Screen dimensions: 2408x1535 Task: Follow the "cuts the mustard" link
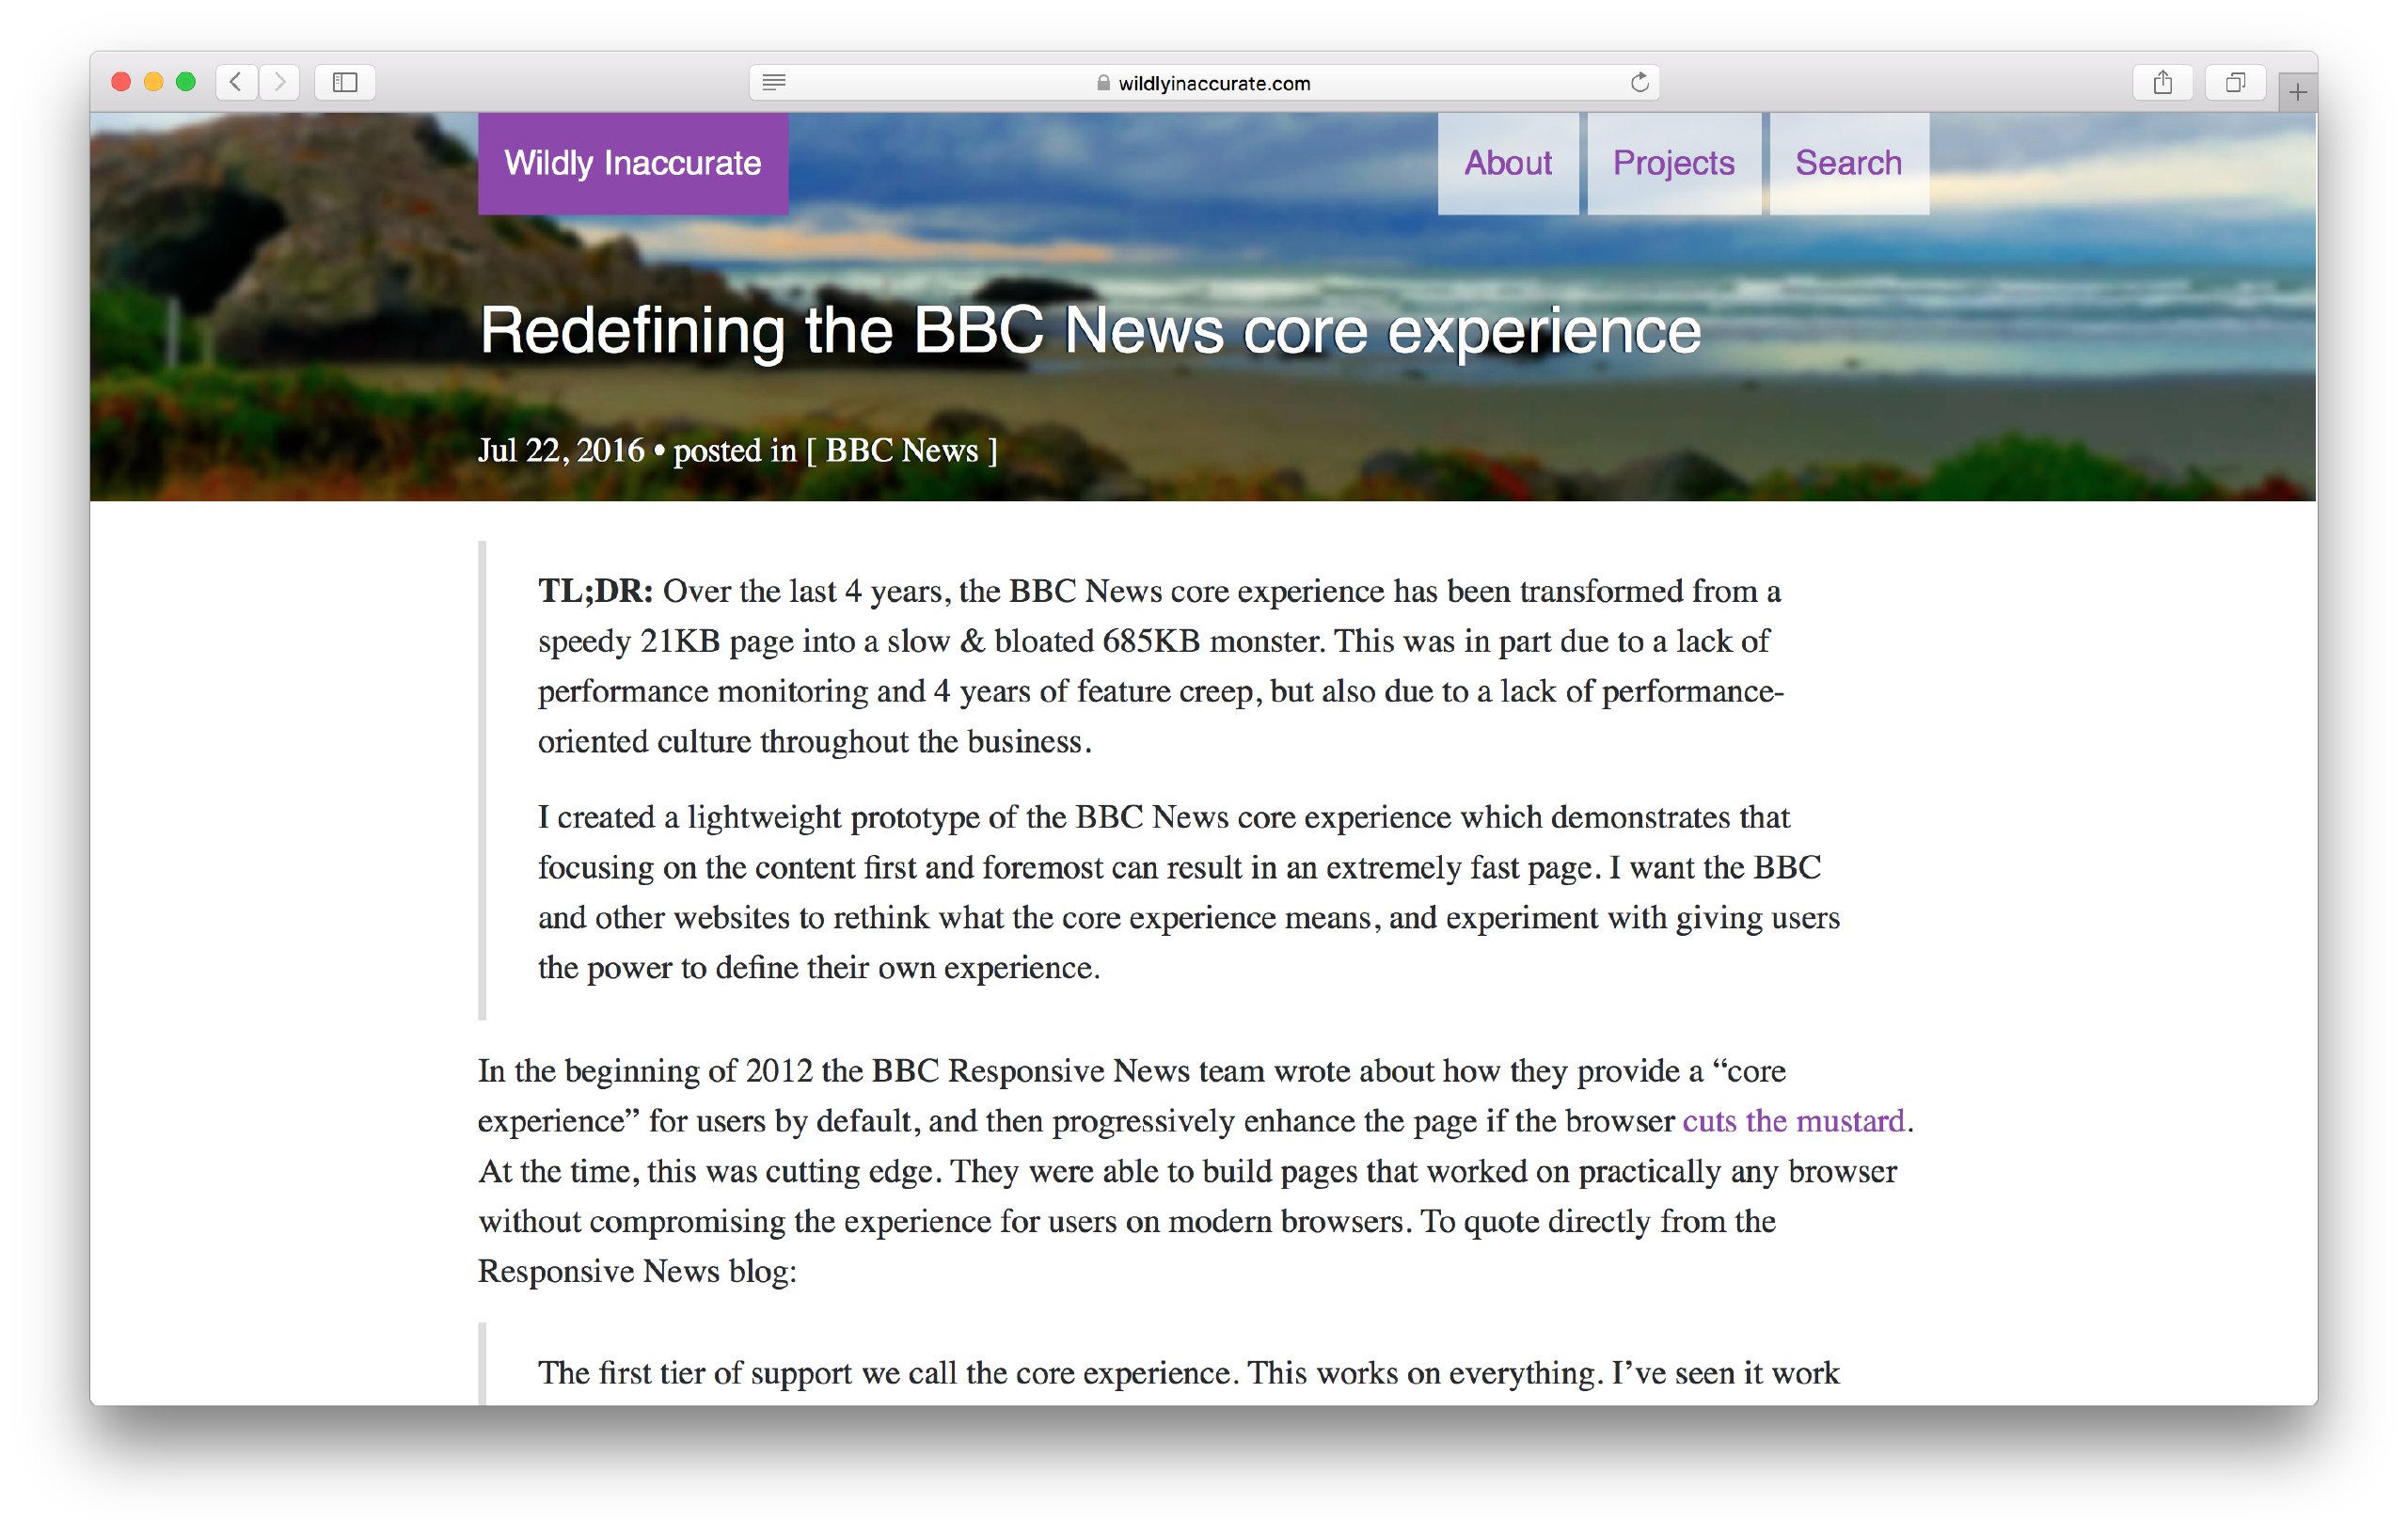[1793, 1121]
